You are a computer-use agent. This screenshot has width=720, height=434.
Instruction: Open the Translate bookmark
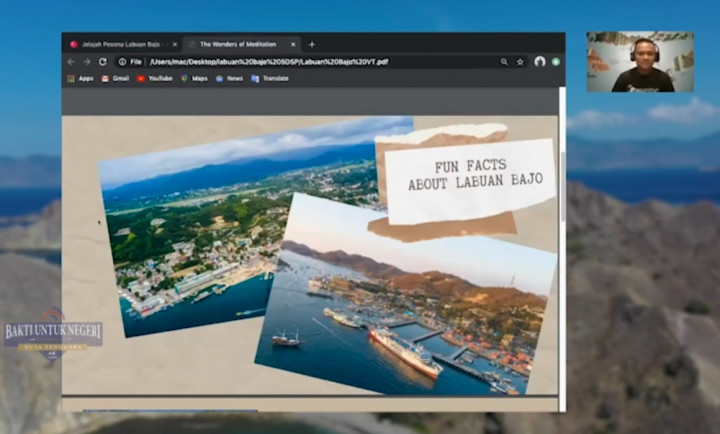[x=268, y=78]
